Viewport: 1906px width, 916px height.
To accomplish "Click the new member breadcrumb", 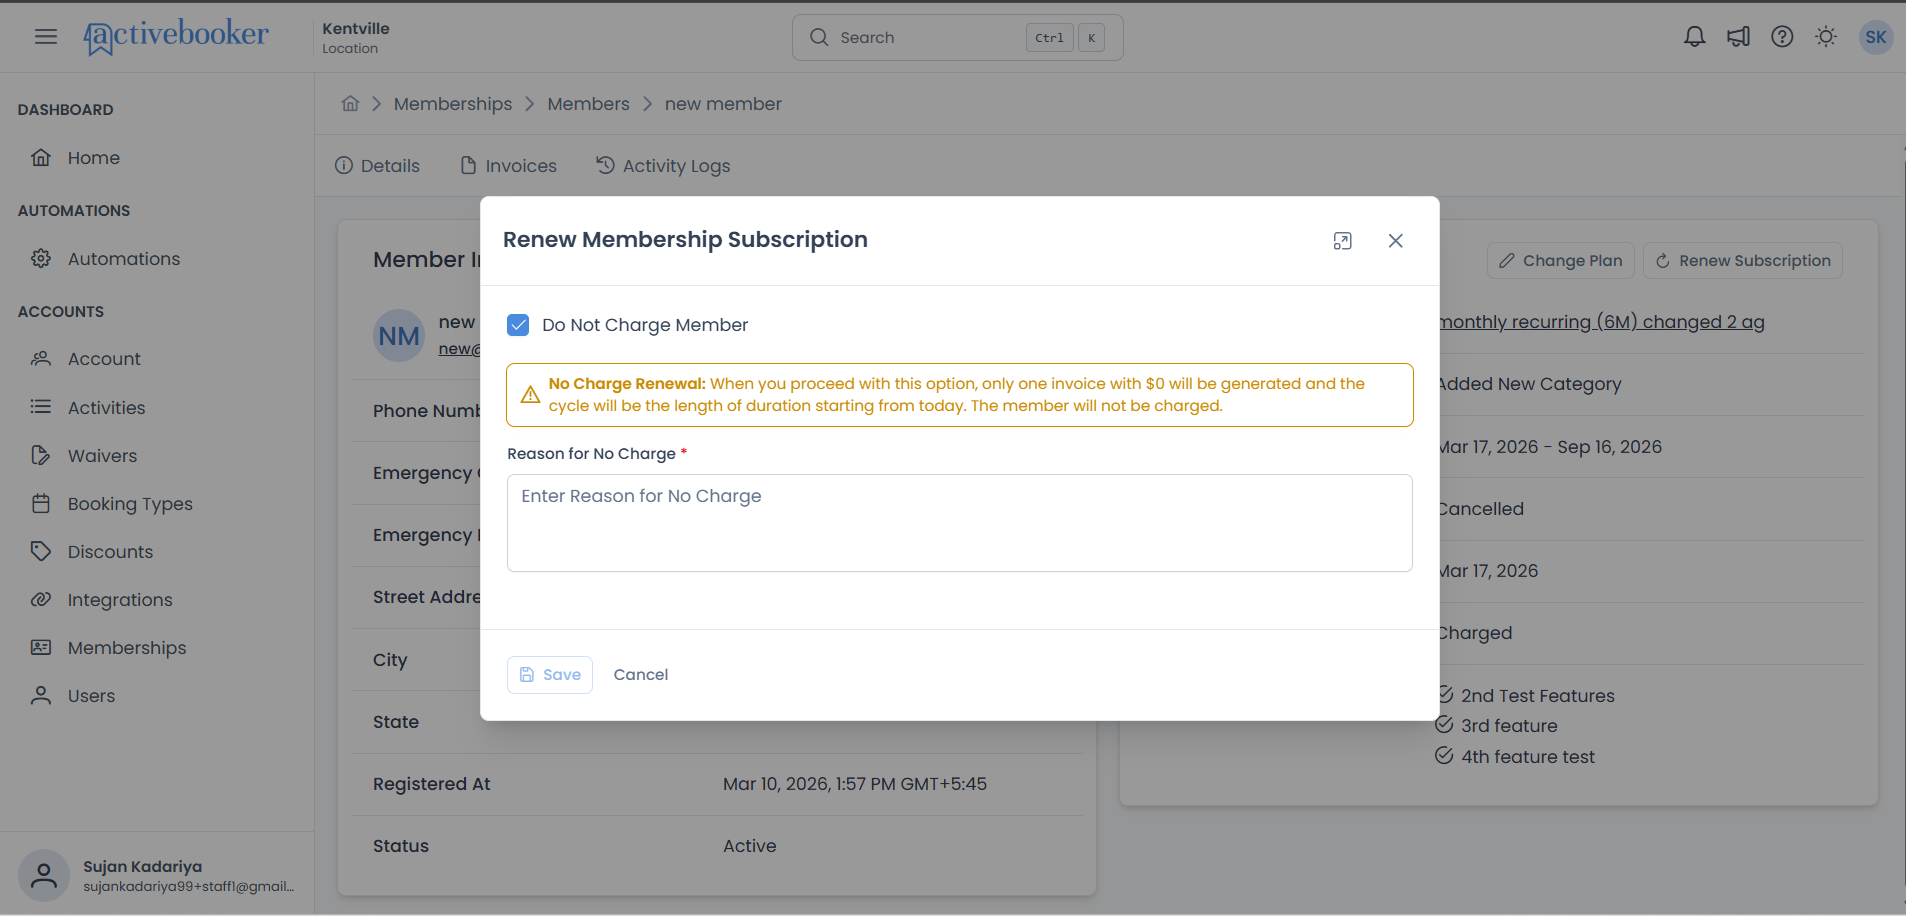I will point(723,104).
